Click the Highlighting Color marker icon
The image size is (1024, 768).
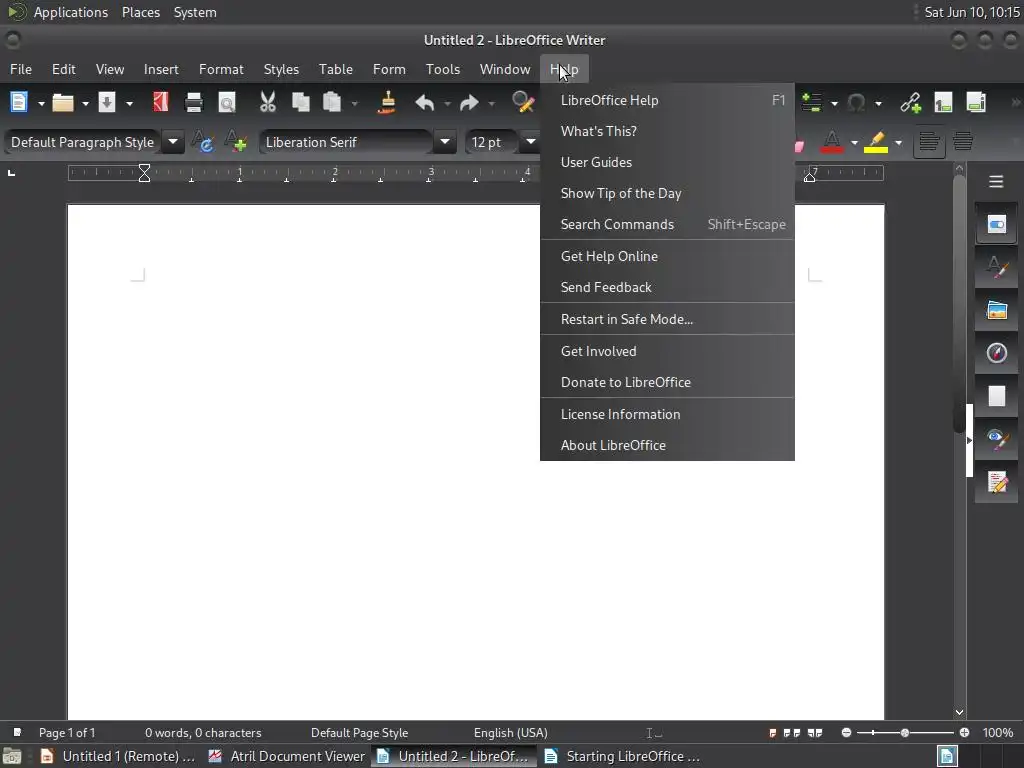pos(876,142)
